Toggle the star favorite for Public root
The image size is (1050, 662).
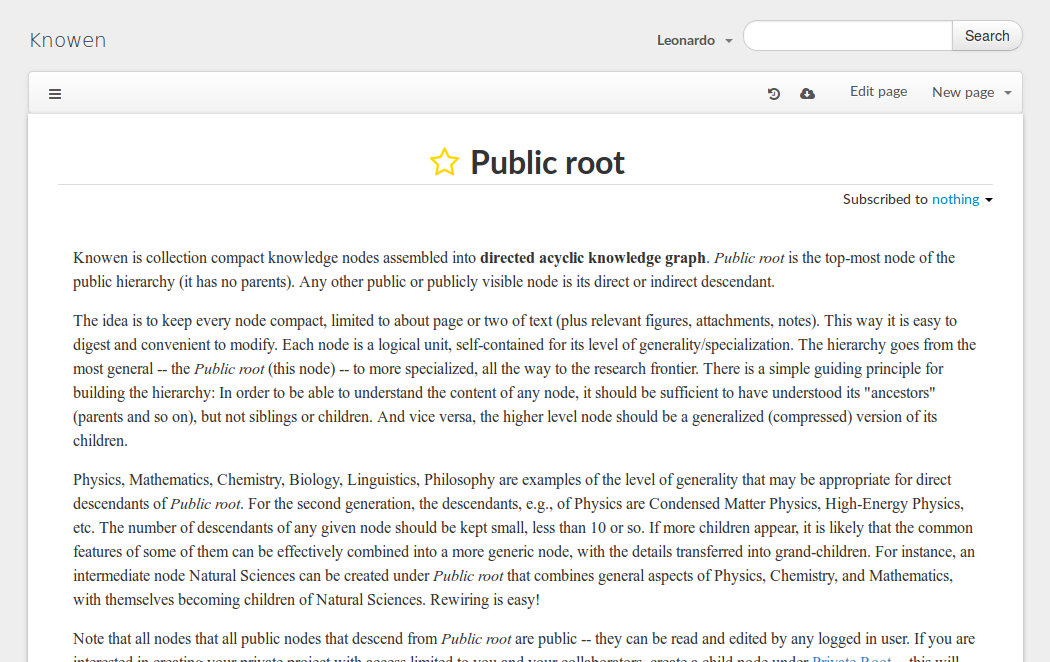click(x=444, y=162)
